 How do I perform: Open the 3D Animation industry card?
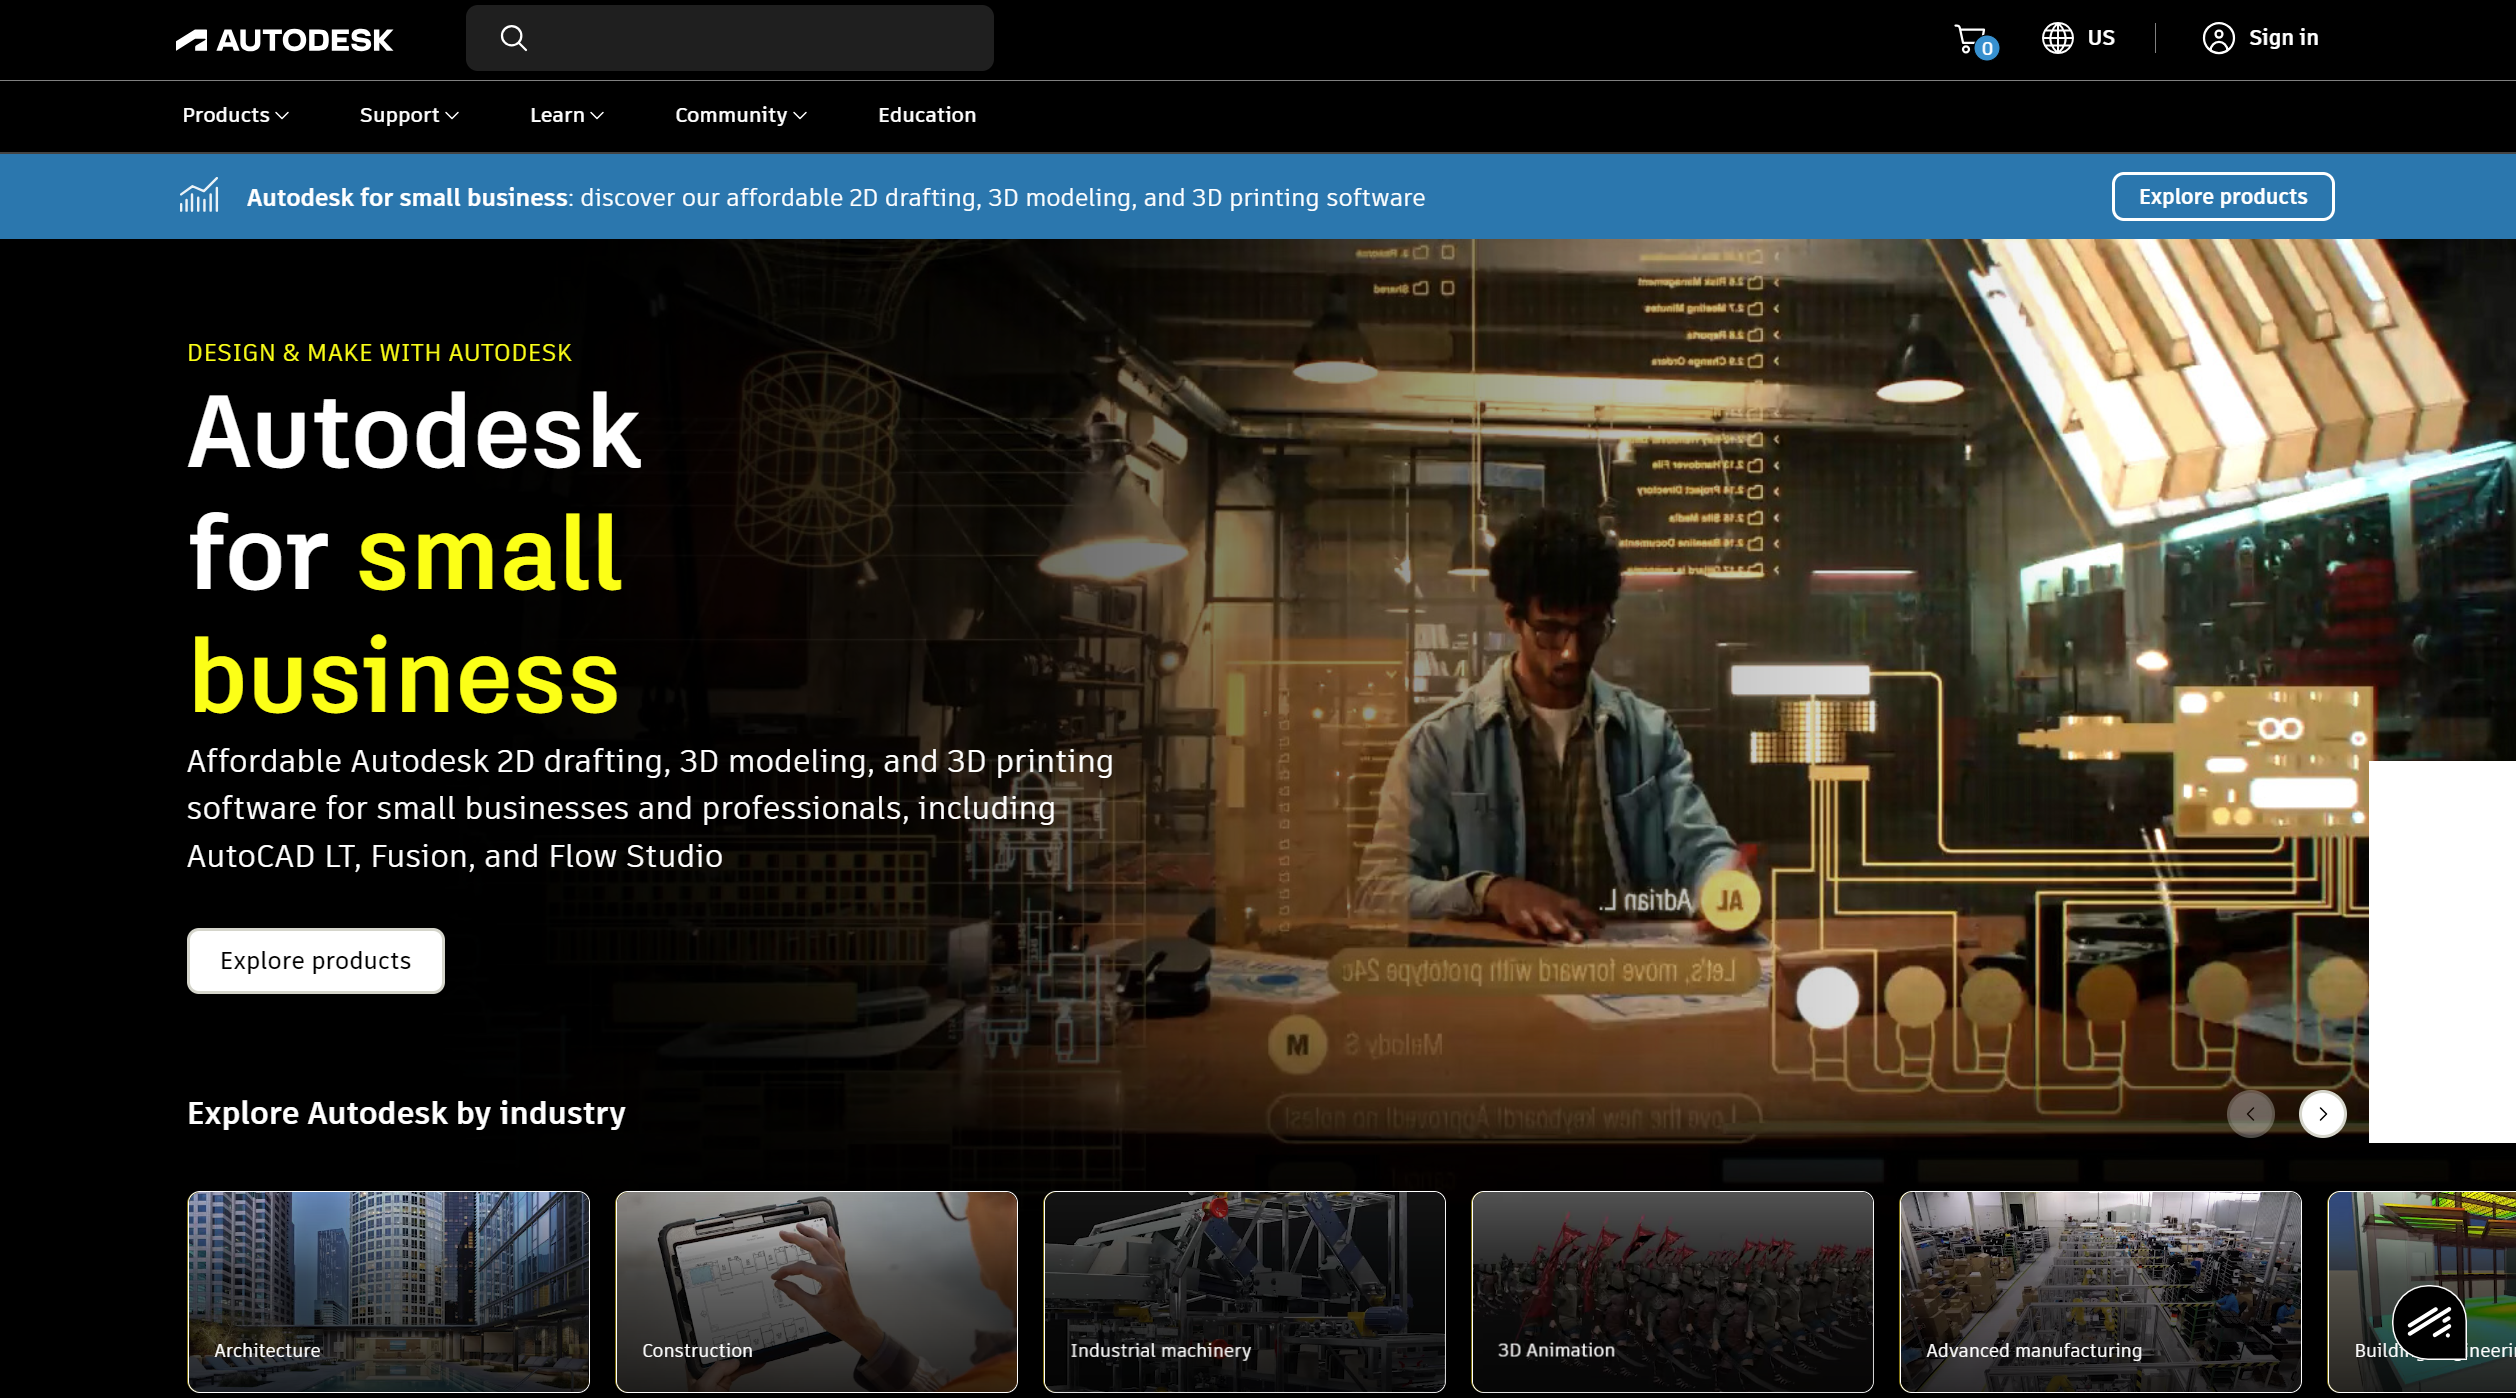click(1673, 1291)
